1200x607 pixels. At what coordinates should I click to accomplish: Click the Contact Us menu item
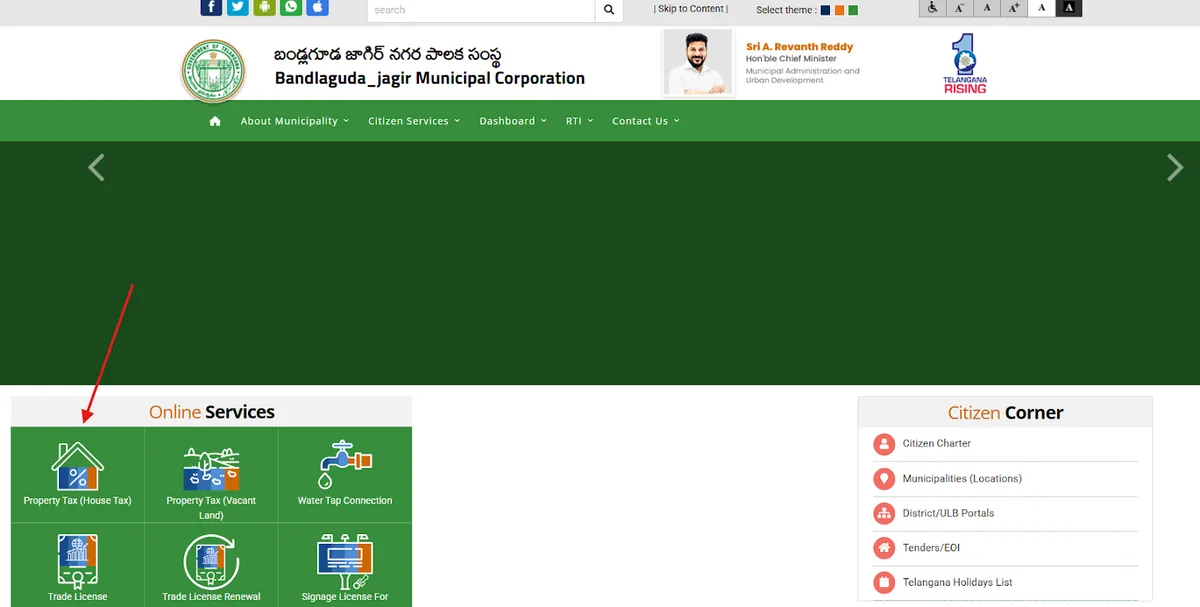click(x=641, y=120)
